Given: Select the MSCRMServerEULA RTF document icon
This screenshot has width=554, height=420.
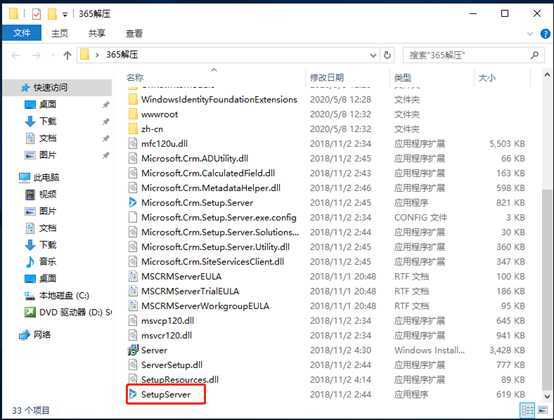Looking at the screenshot, I should [x=133, y=276].
